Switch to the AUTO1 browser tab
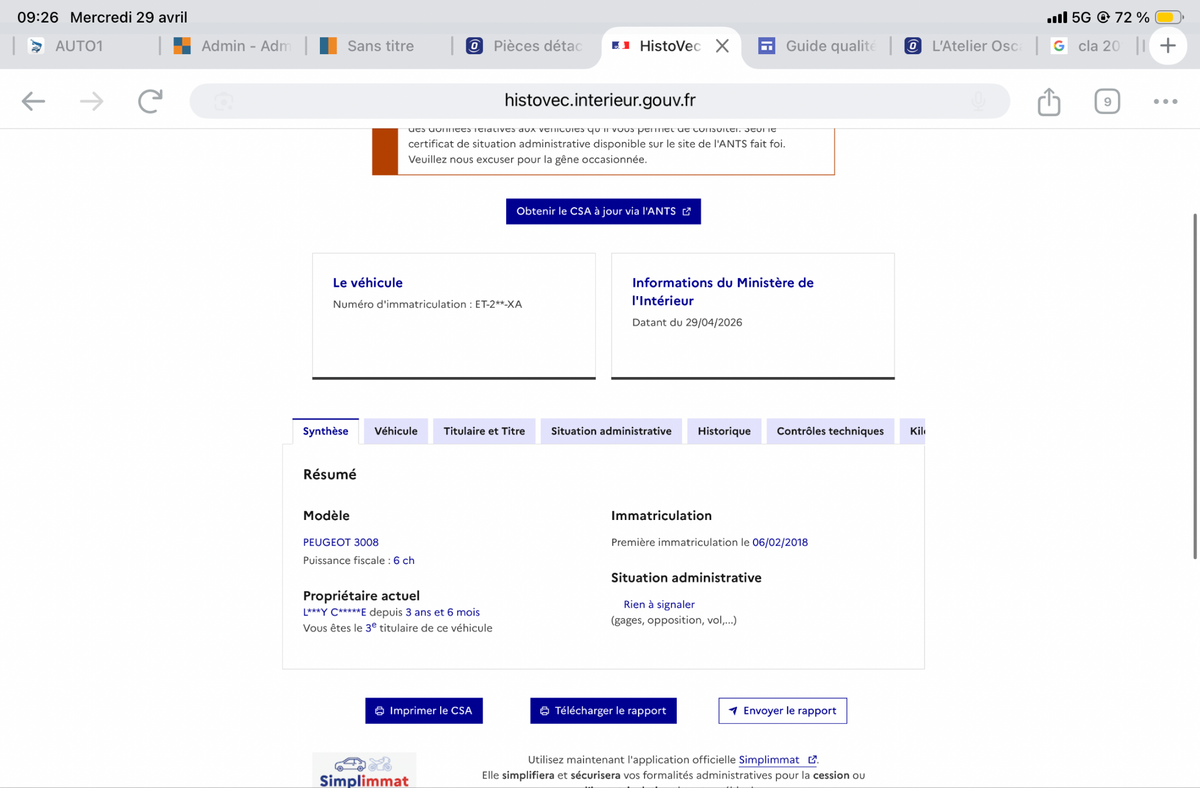The width and height of the screenshot is (1200, 788). tap(80, 46)
